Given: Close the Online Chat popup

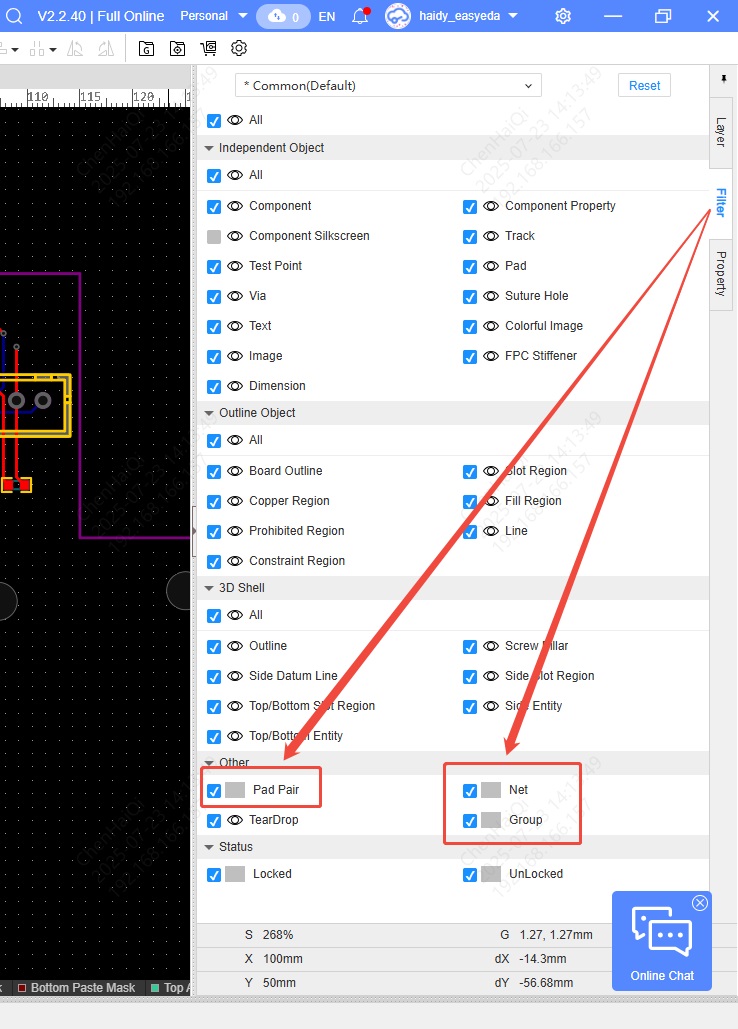Looking at the screenshot, I should tap(699, 903).
